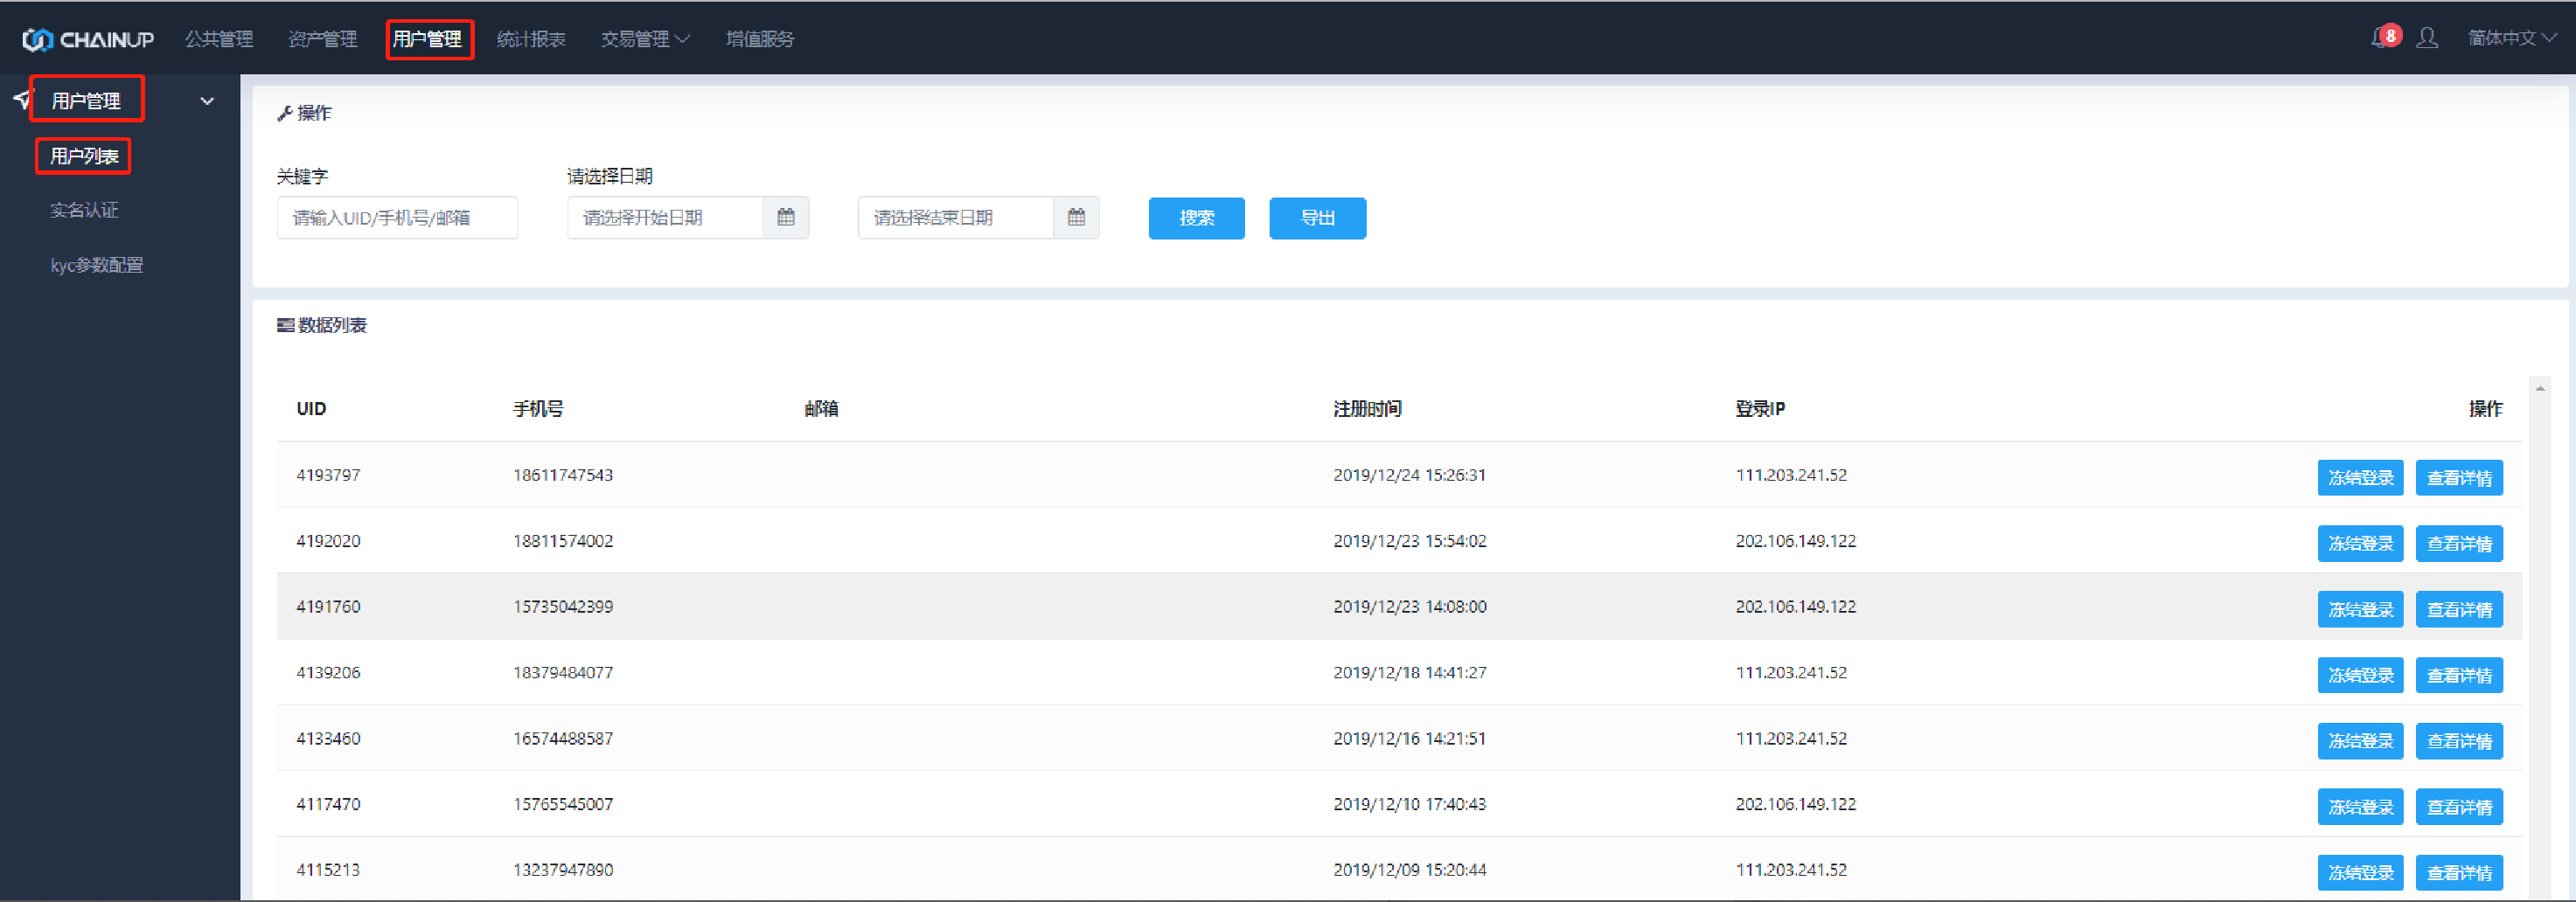Click the data list scrollbar up arrow

coord(2540,387)
